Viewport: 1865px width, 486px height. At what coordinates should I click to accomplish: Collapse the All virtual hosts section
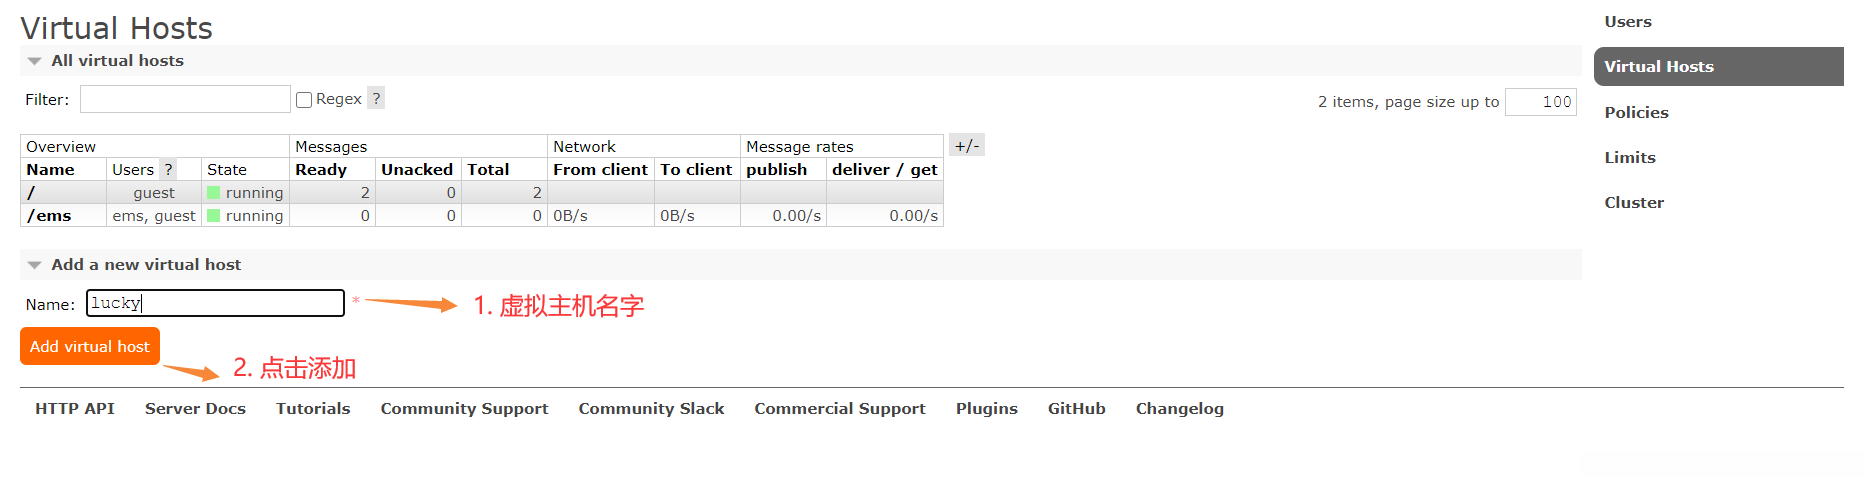point(117,61)
